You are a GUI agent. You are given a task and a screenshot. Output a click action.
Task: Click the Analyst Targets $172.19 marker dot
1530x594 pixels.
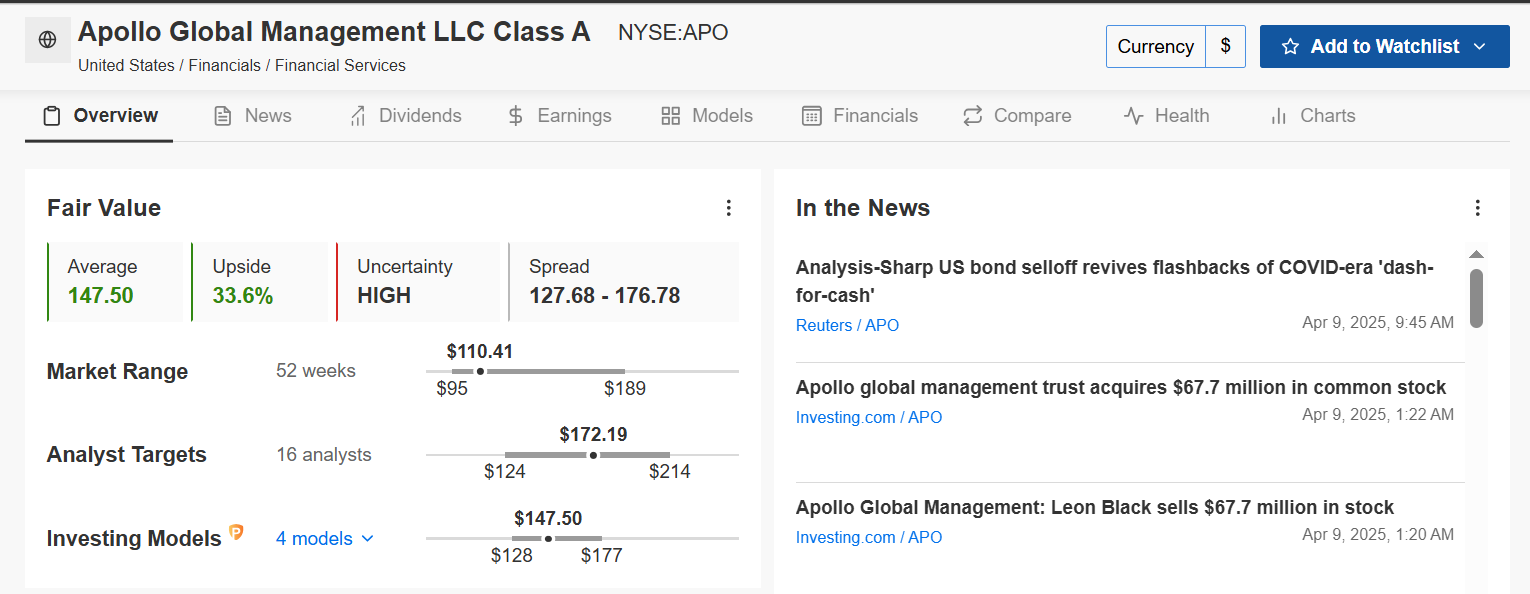[593, 455]
